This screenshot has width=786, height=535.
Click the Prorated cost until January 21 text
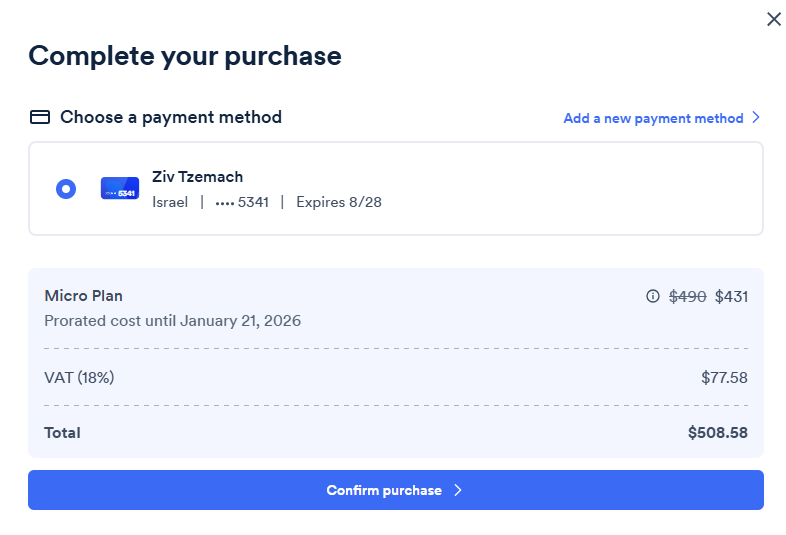click(172, 321)
